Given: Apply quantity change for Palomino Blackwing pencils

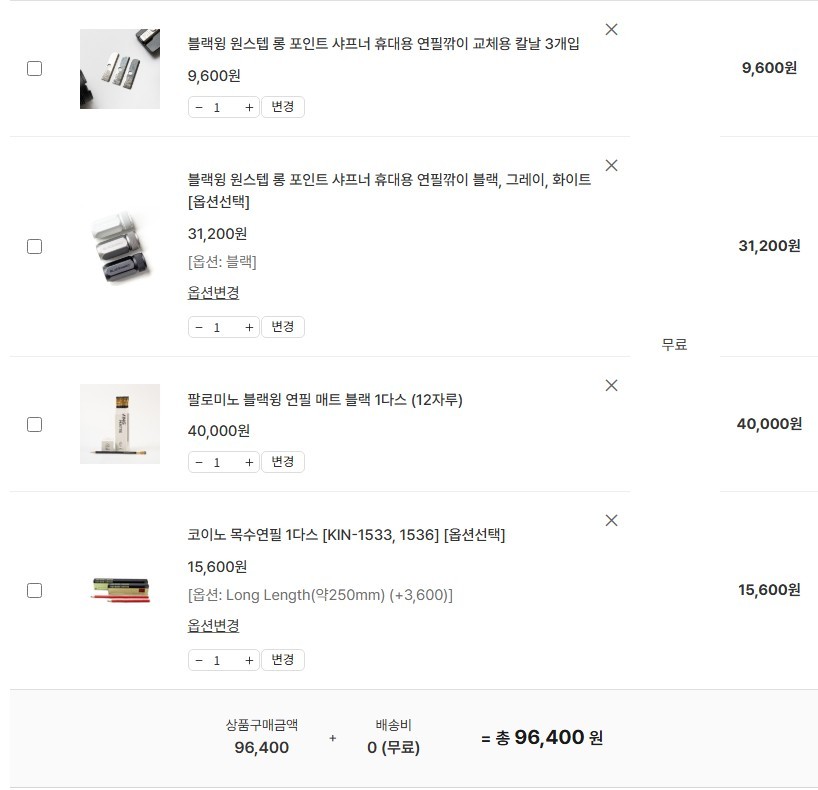Looking at the screenshot, I should (x=283, y=462).
